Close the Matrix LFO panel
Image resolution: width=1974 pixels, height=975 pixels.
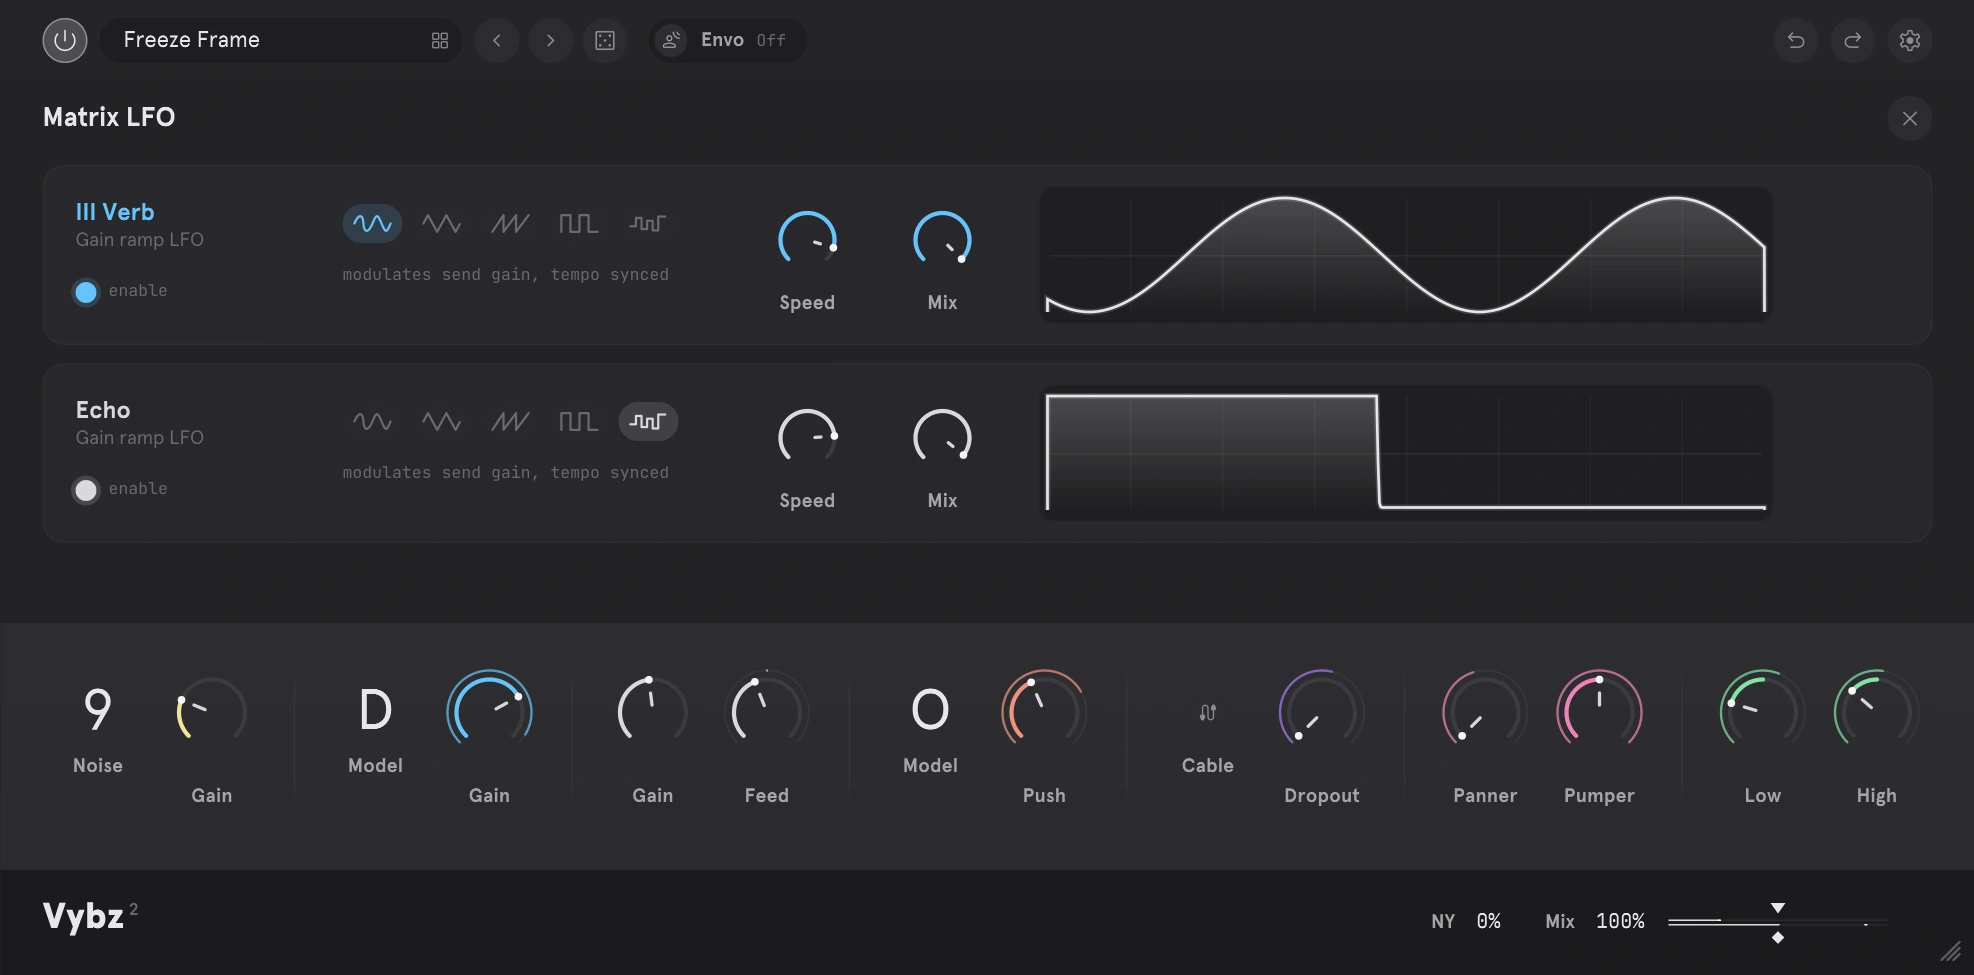click(1910, 118)
